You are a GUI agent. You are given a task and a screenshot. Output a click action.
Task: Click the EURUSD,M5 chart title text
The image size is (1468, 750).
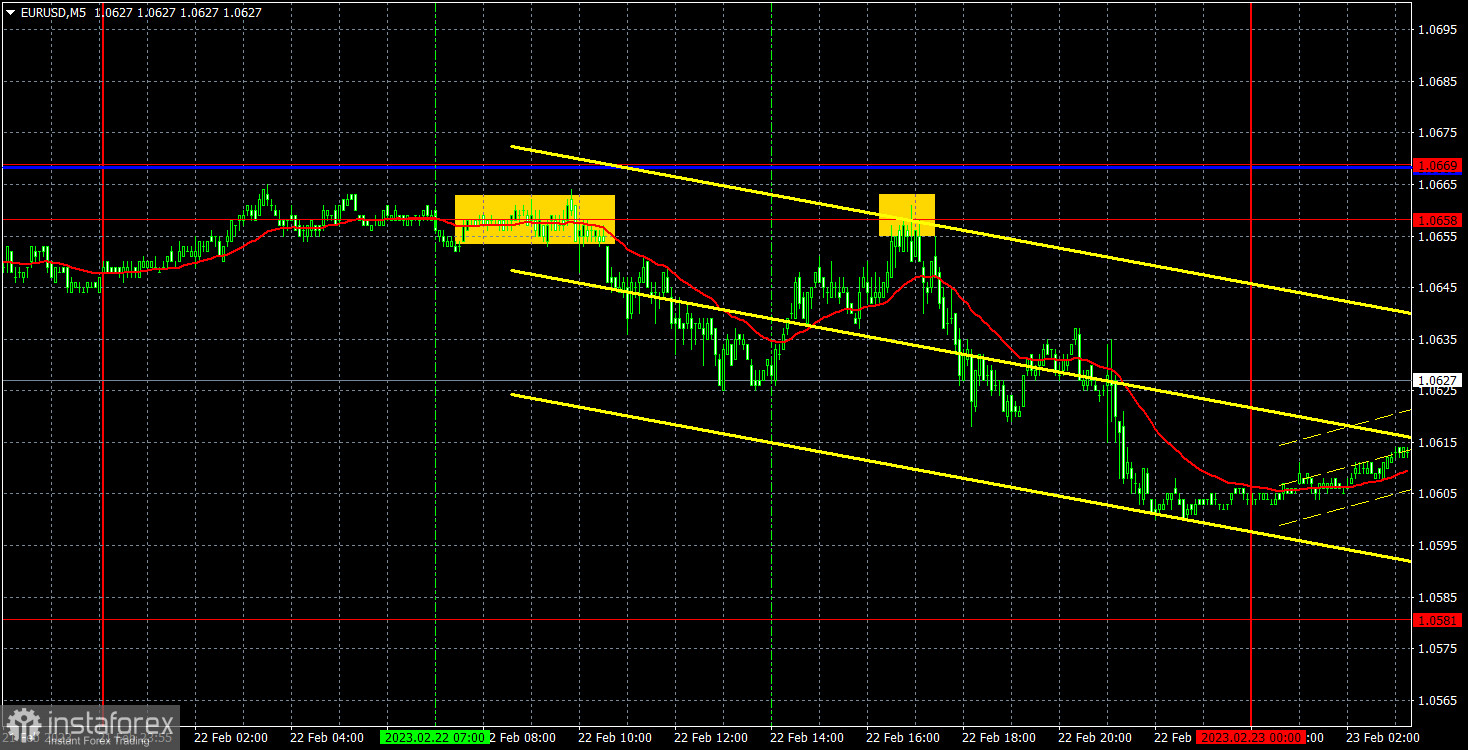coord(53,13)
